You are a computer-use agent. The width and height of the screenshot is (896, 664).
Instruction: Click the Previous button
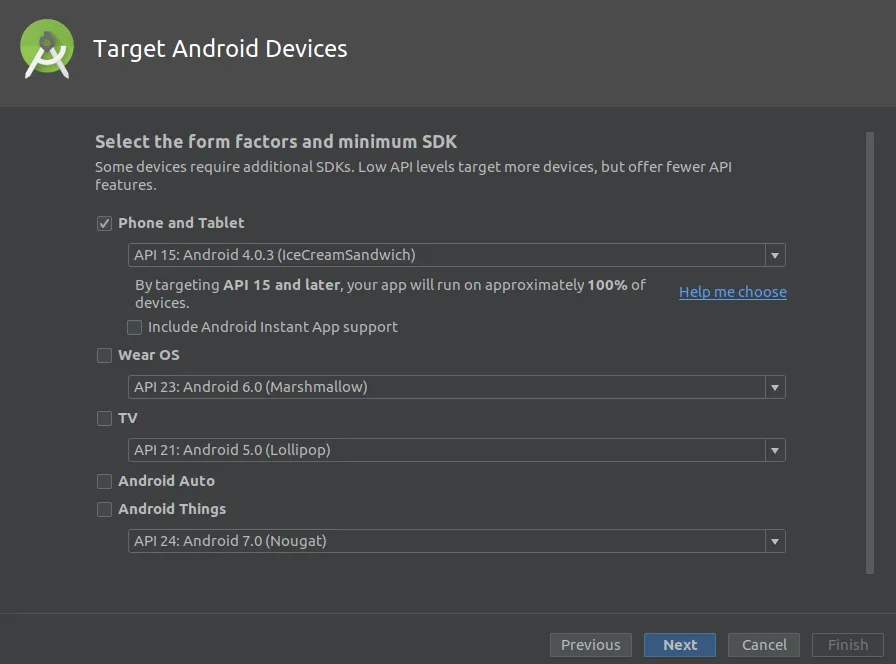click(x=590, y=645)
